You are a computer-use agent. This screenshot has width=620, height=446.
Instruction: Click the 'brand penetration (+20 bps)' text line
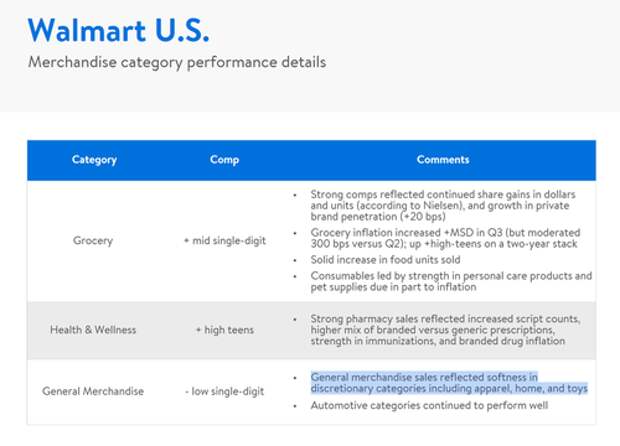pos(378,217)
